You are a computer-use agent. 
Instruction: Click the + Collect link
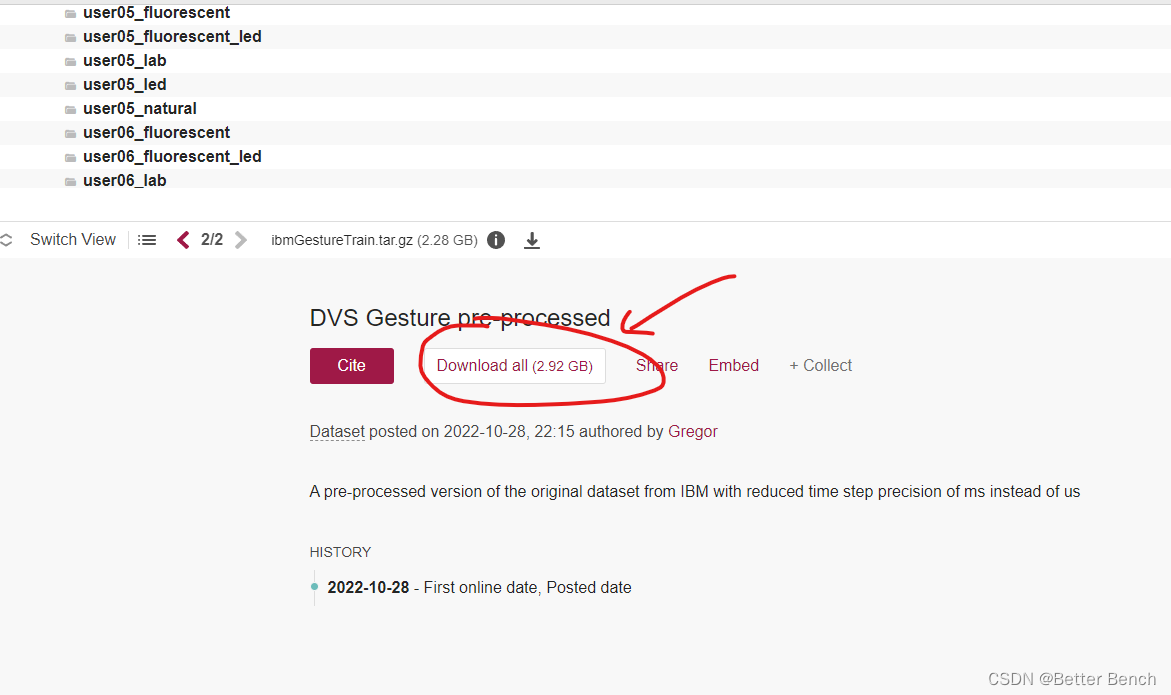[x=821, y=365]
